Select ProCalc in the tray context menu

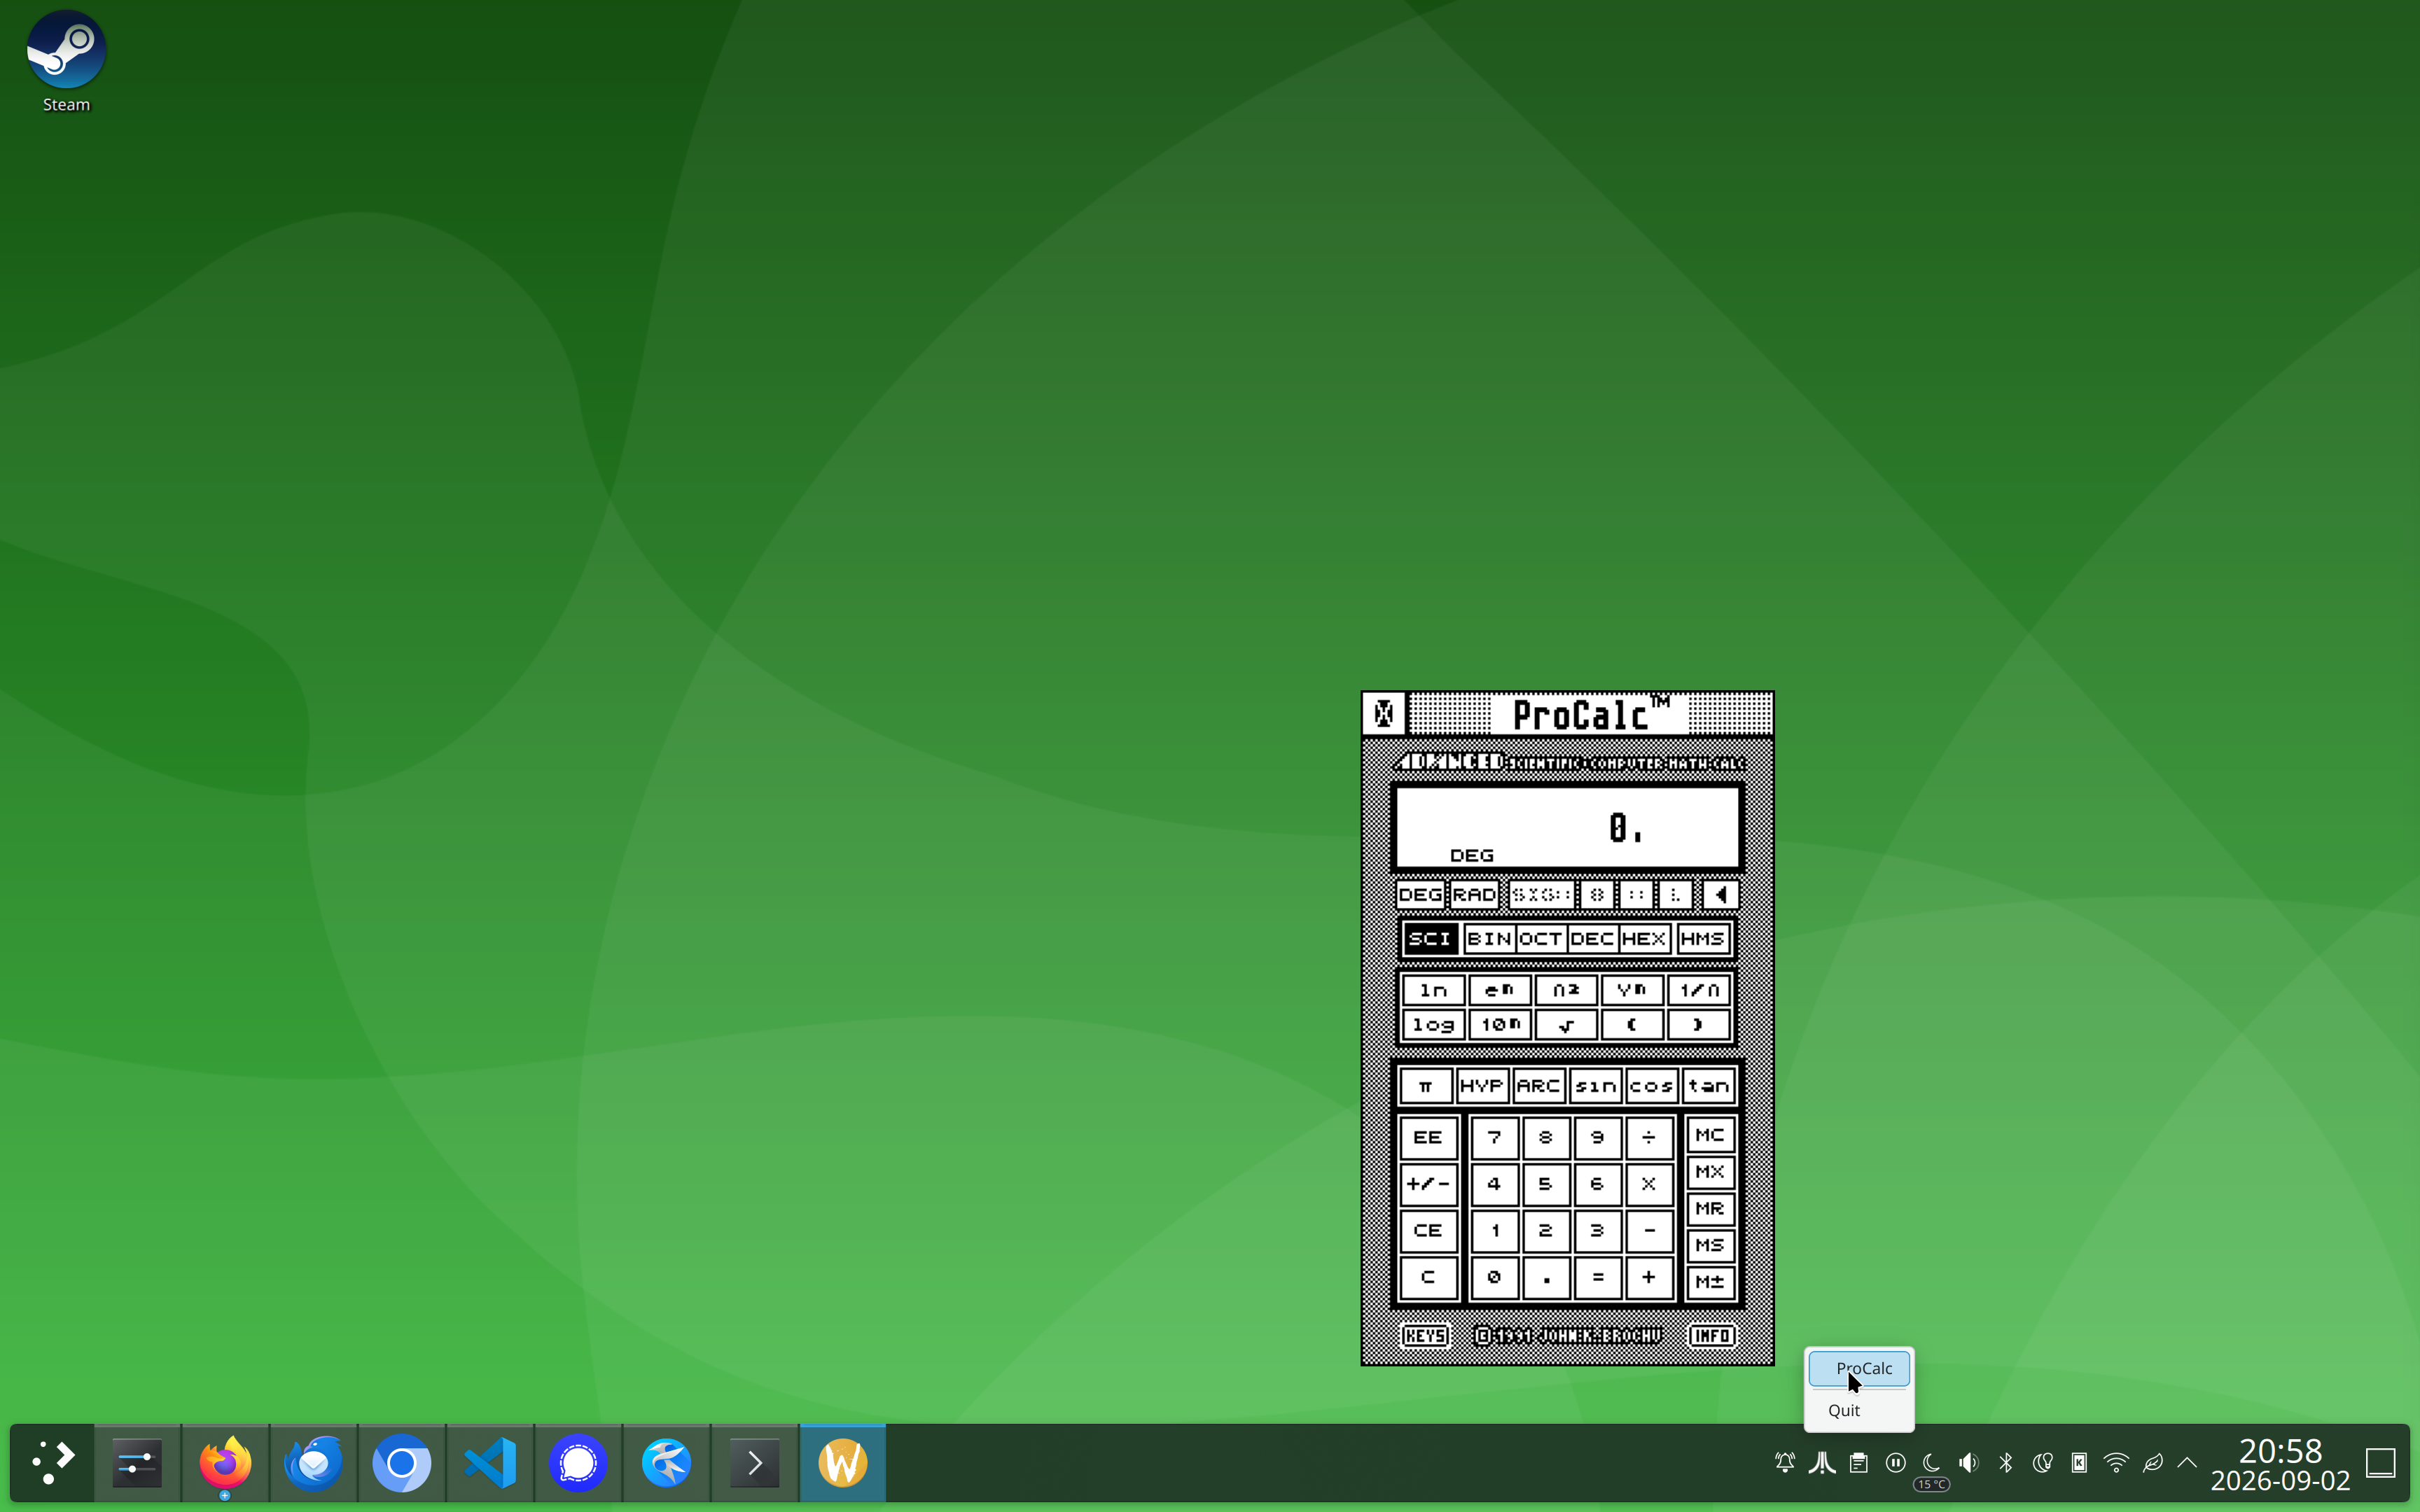click(x=1859, y=1369)
